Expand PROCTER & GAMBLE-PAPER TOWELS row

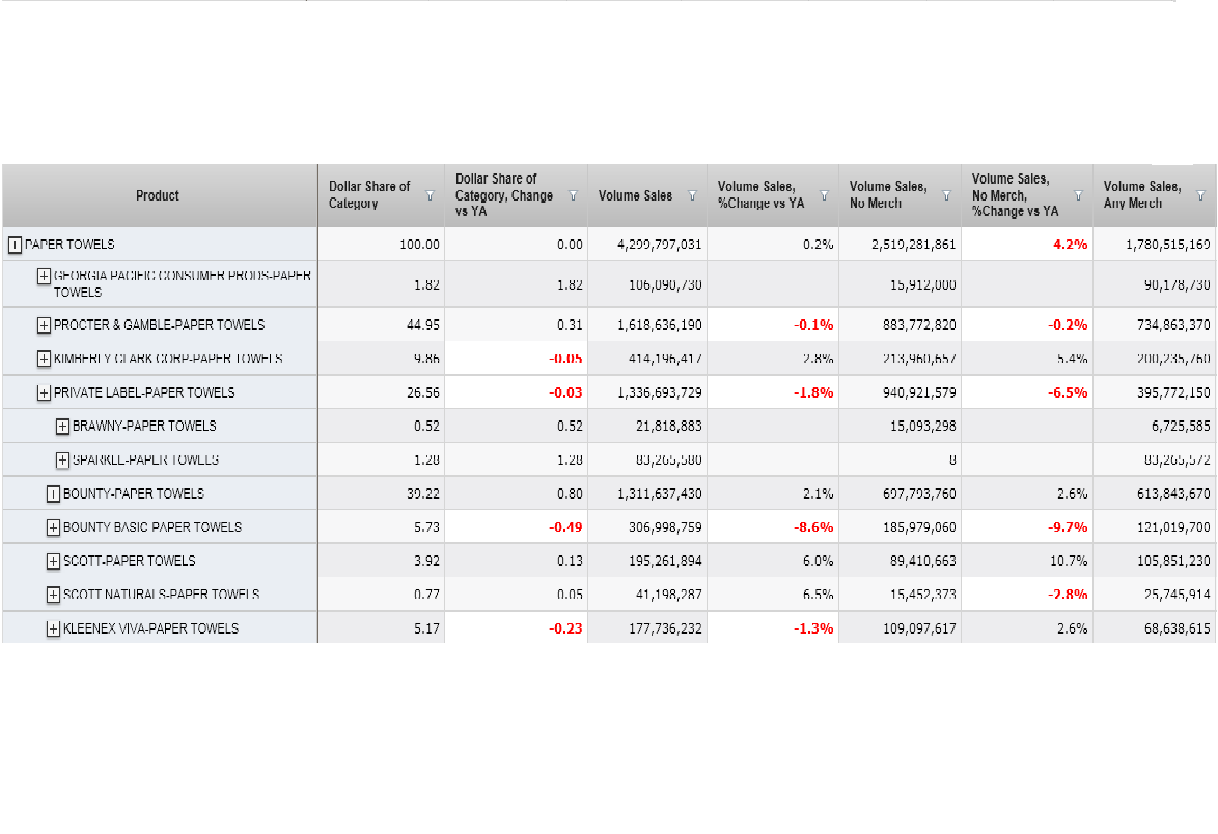[44, 325]
